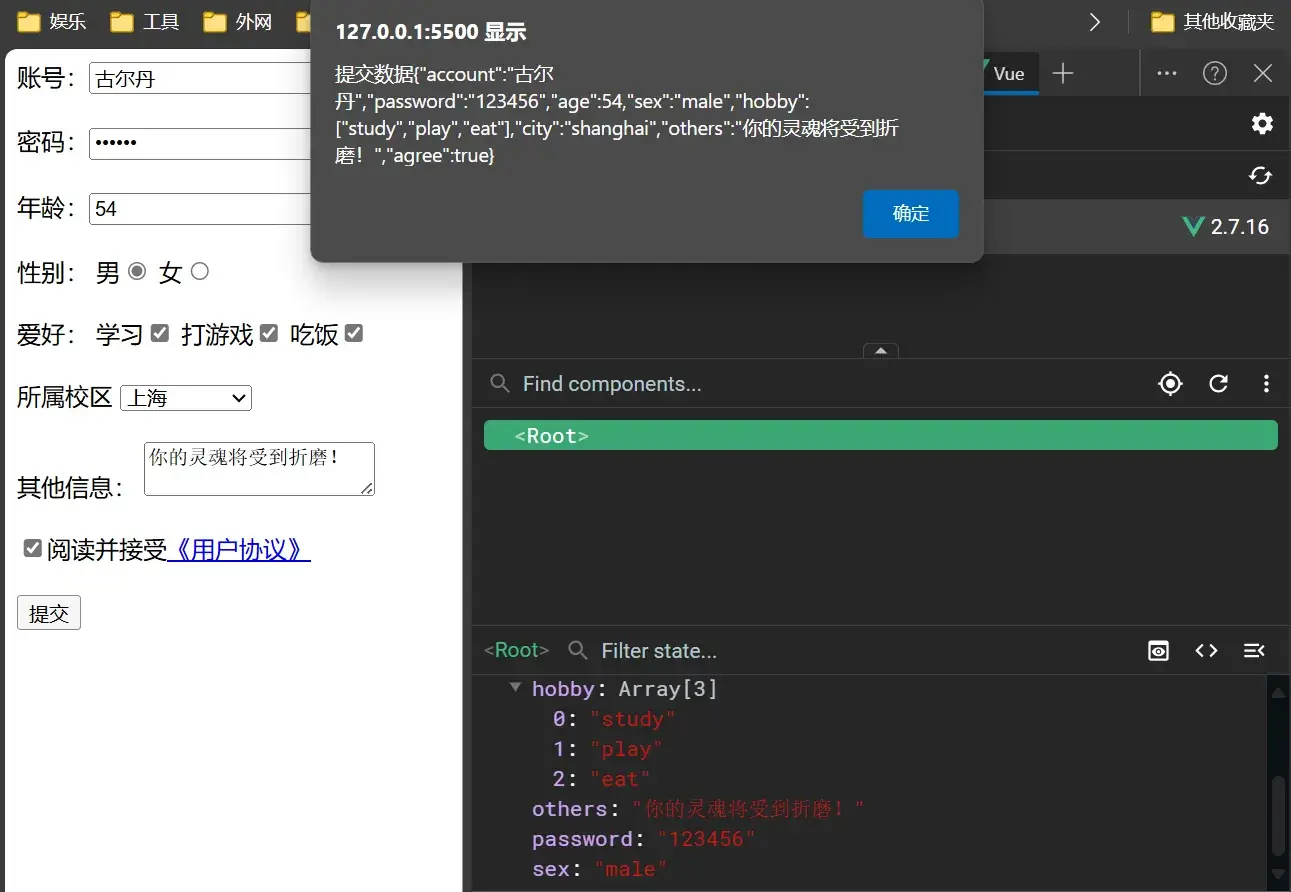Close the devtools panel

(x=1263, y=73)
